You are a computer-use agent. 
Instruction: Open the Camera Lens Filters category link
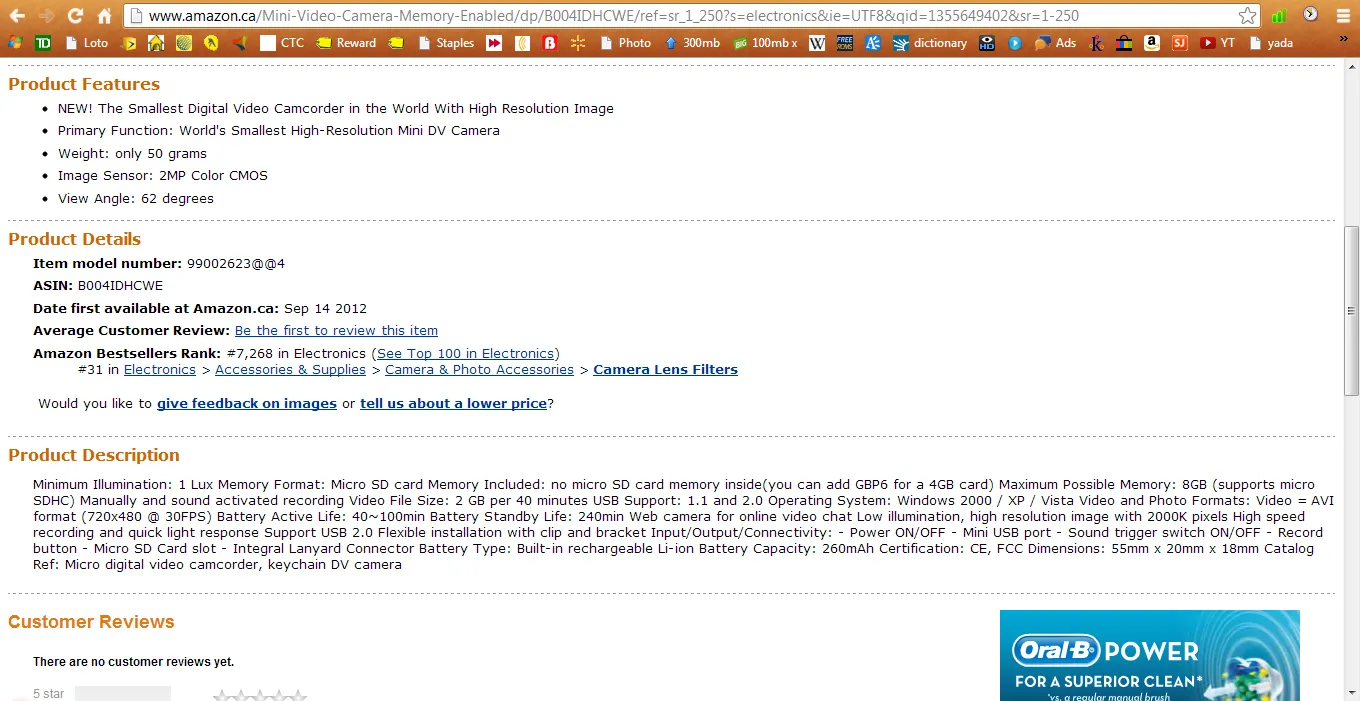665,369
